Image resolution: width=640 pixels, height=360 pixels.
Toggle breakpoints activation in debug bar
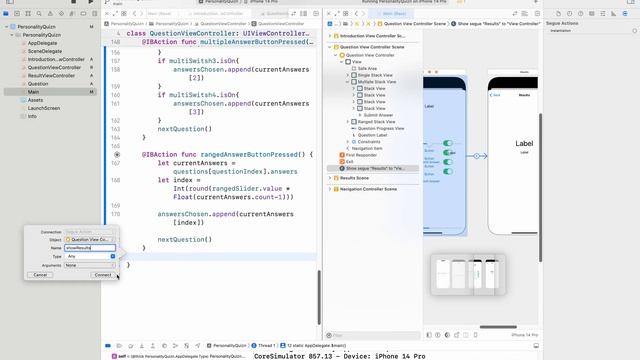coord(108,346)
